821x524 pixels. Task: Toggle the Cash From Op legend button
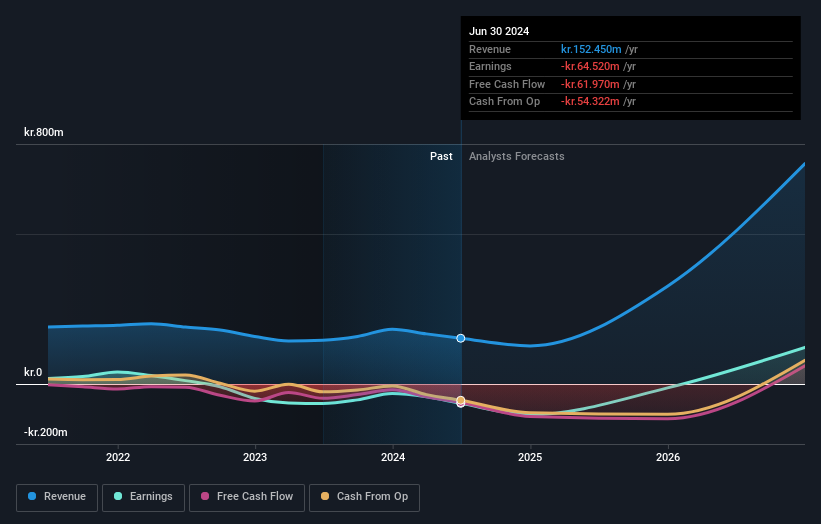pyautogui.click(x=364, y=497)
